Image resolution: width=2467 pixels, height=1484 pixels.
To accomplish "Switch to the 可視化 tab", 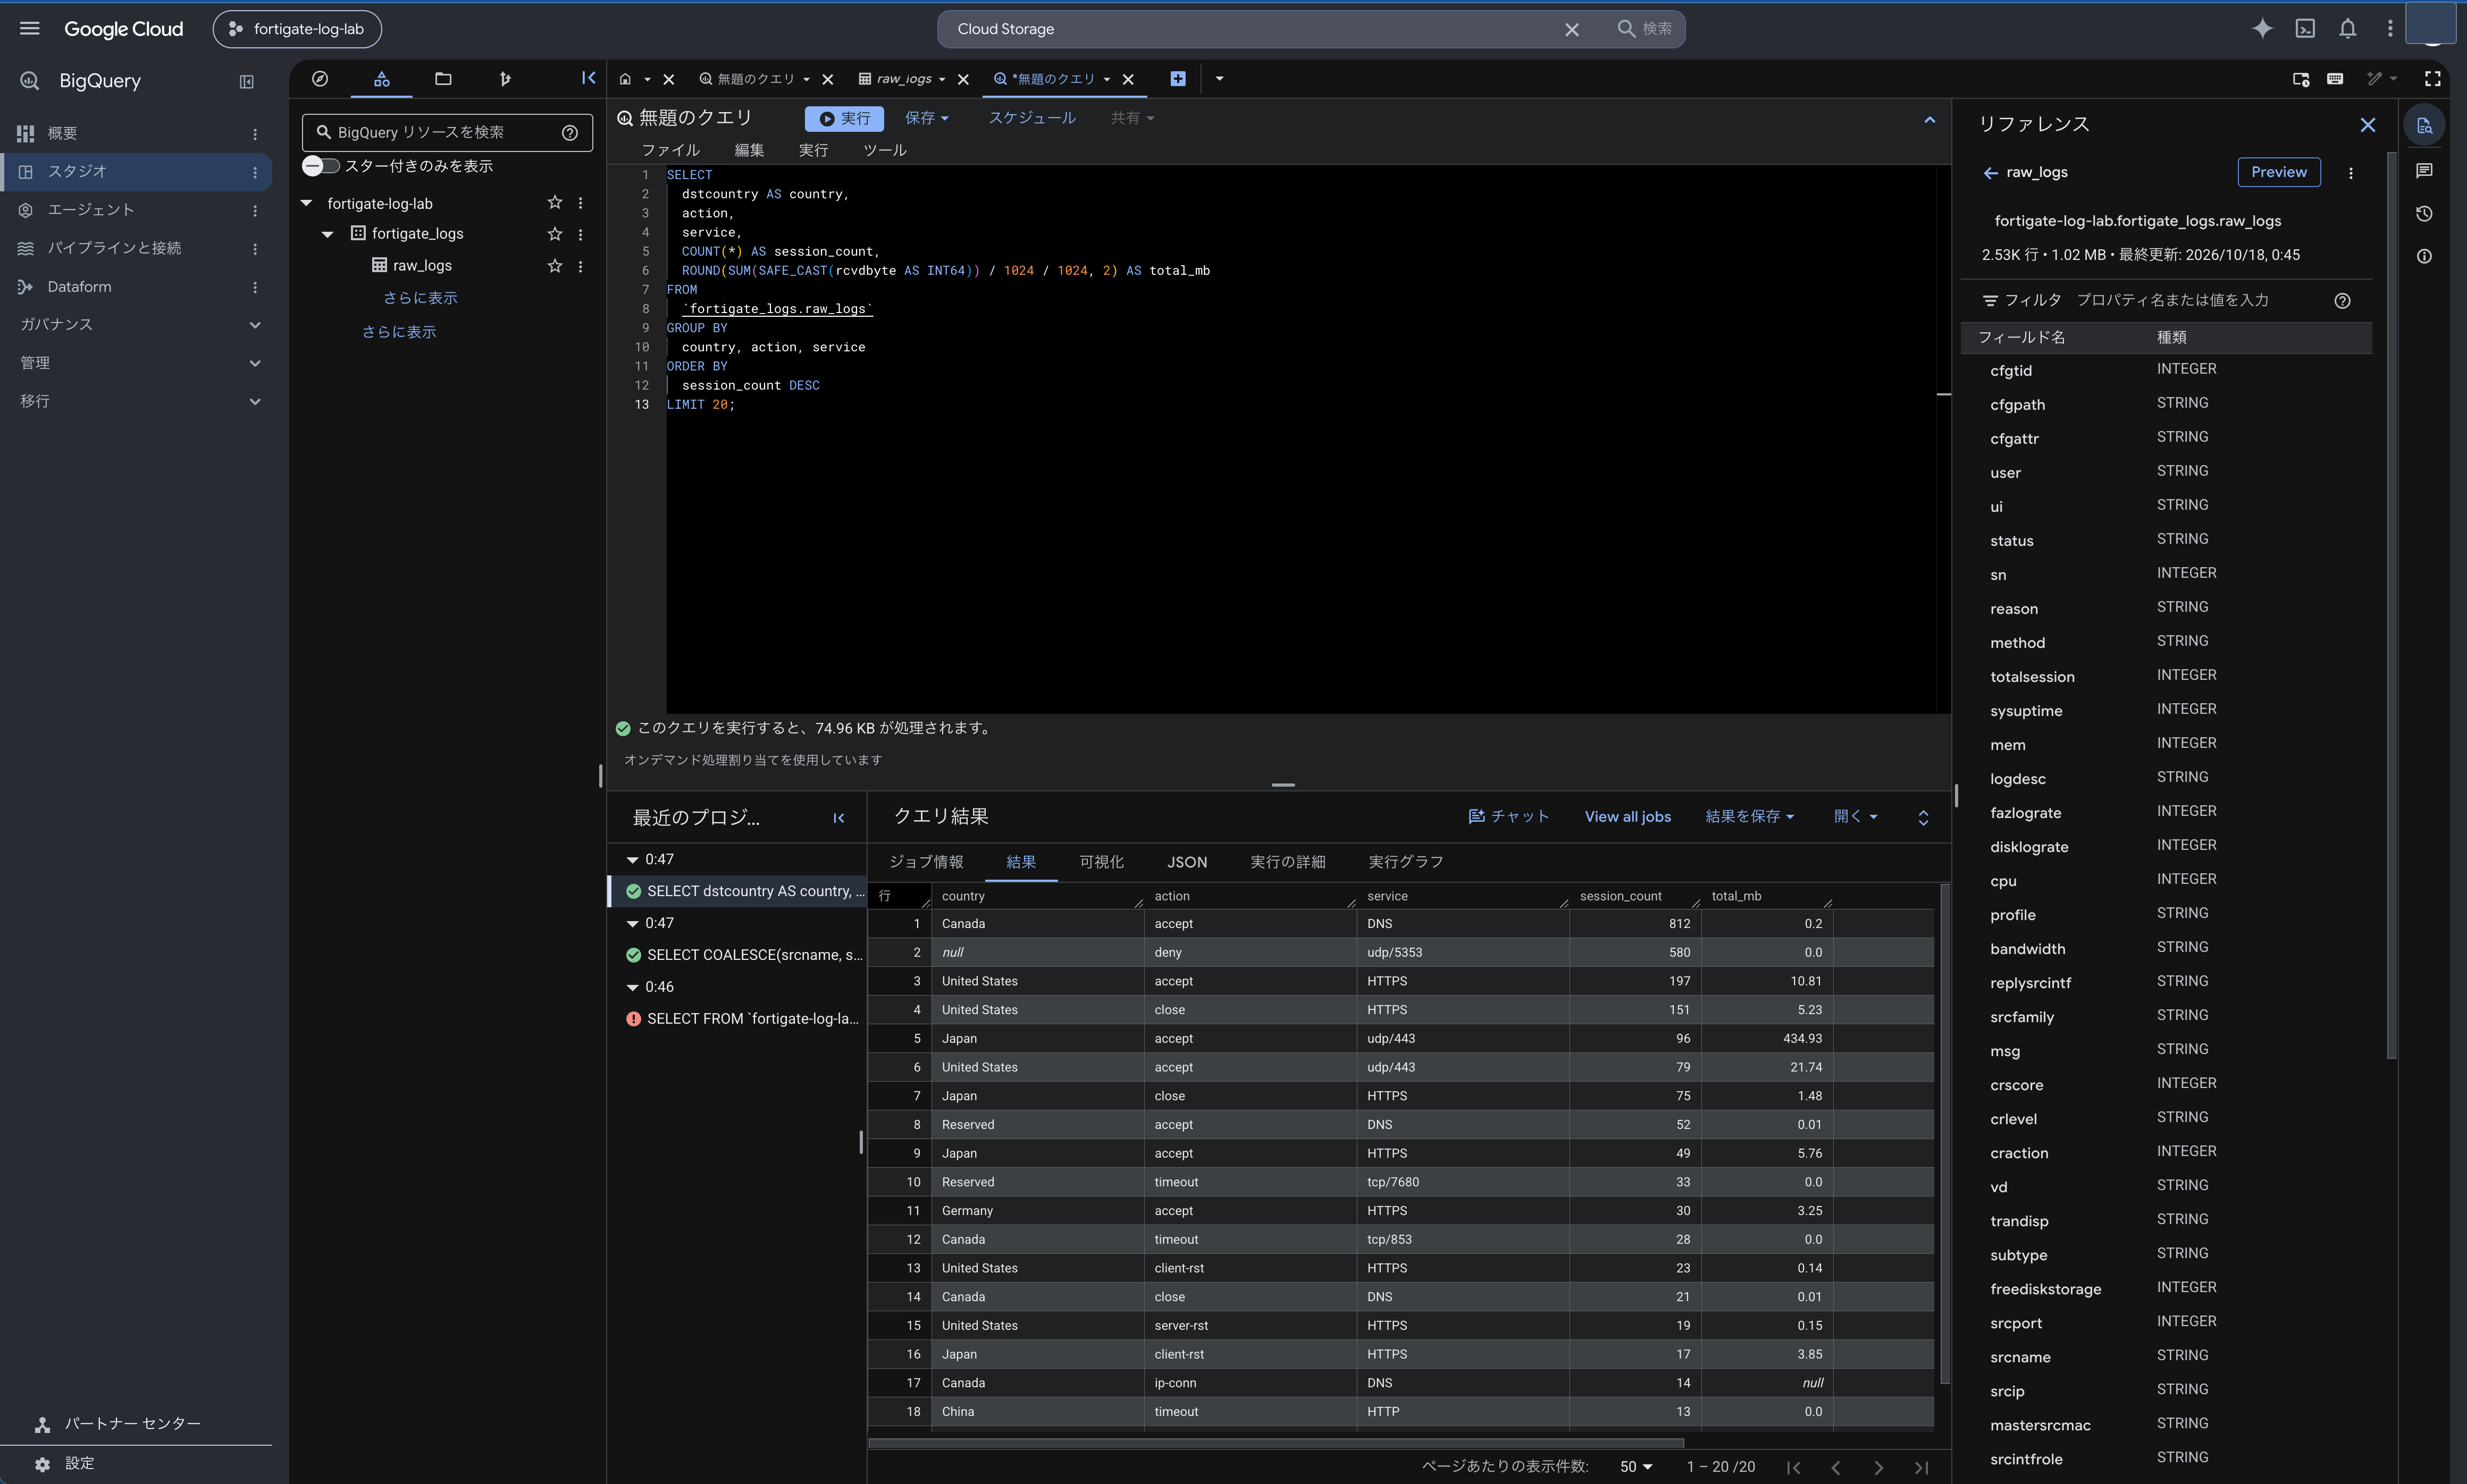I will click(x=1102, y=862).
